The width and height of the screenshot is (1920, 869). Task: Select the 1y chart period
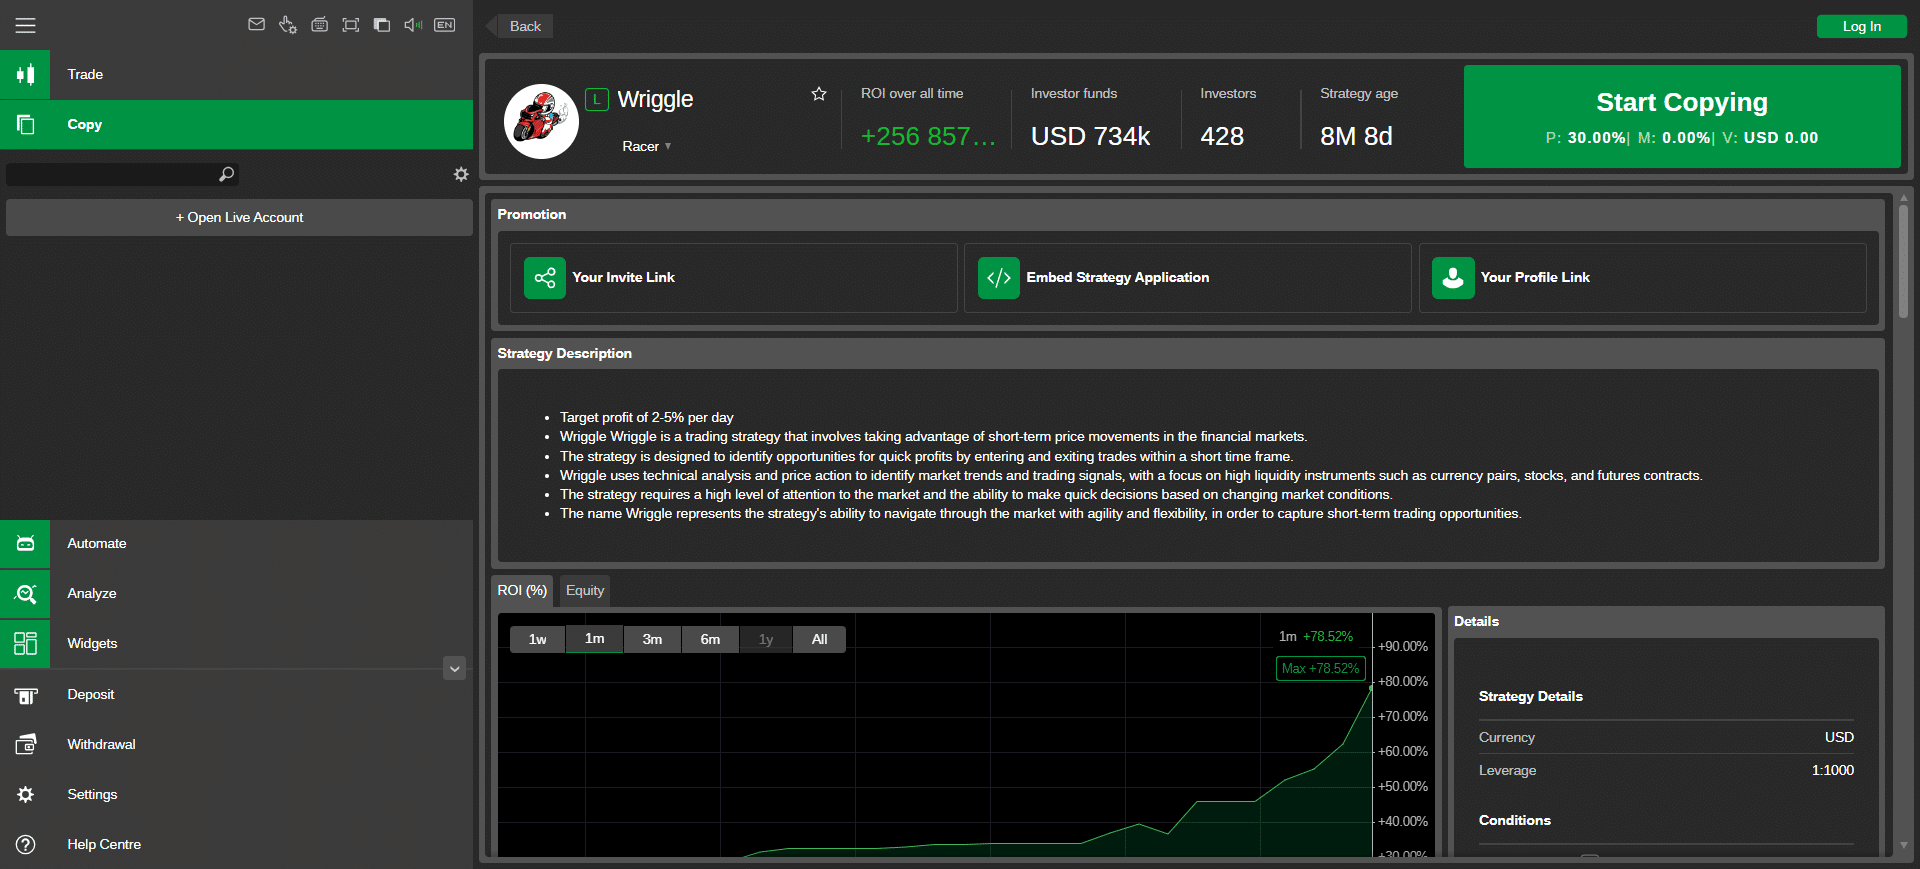(766, 639)
